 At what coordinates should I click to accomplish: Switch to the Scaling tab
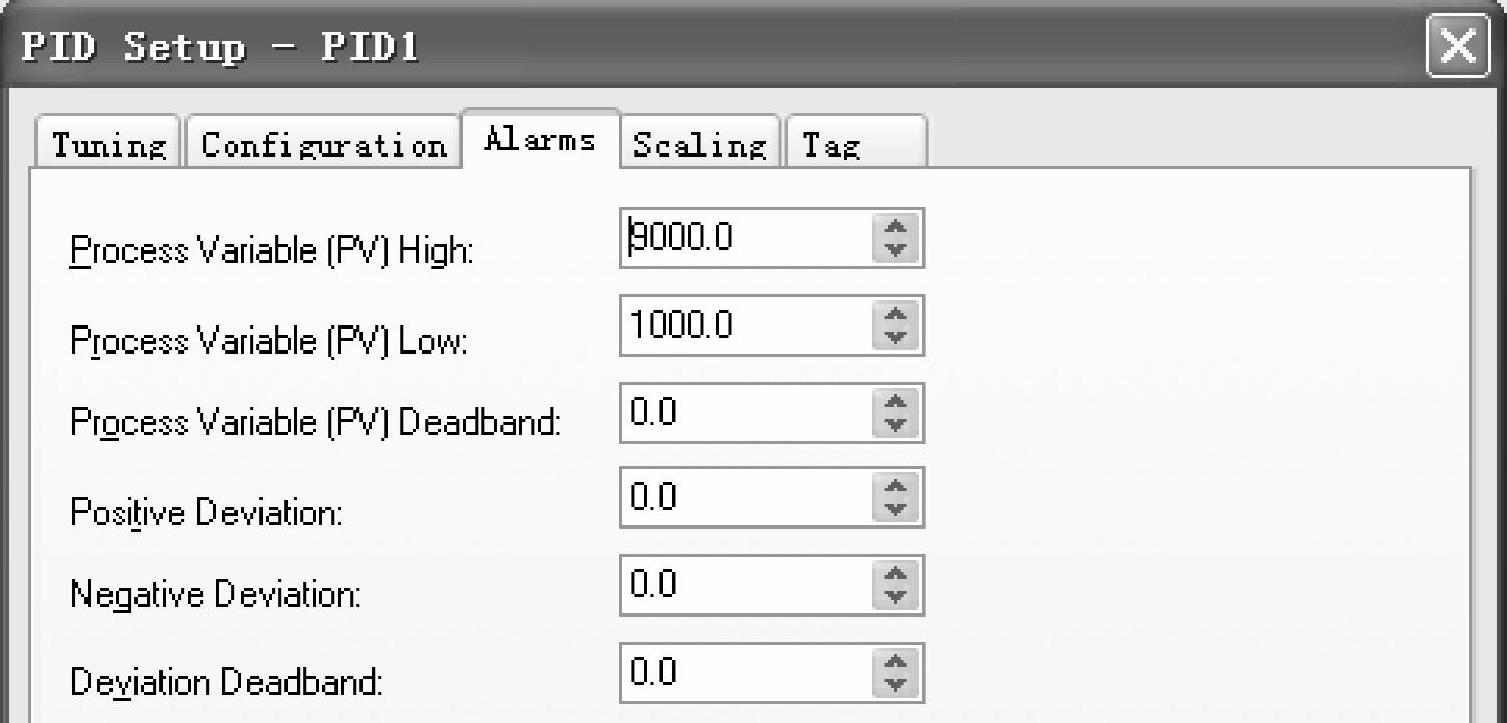pos(701,144)
